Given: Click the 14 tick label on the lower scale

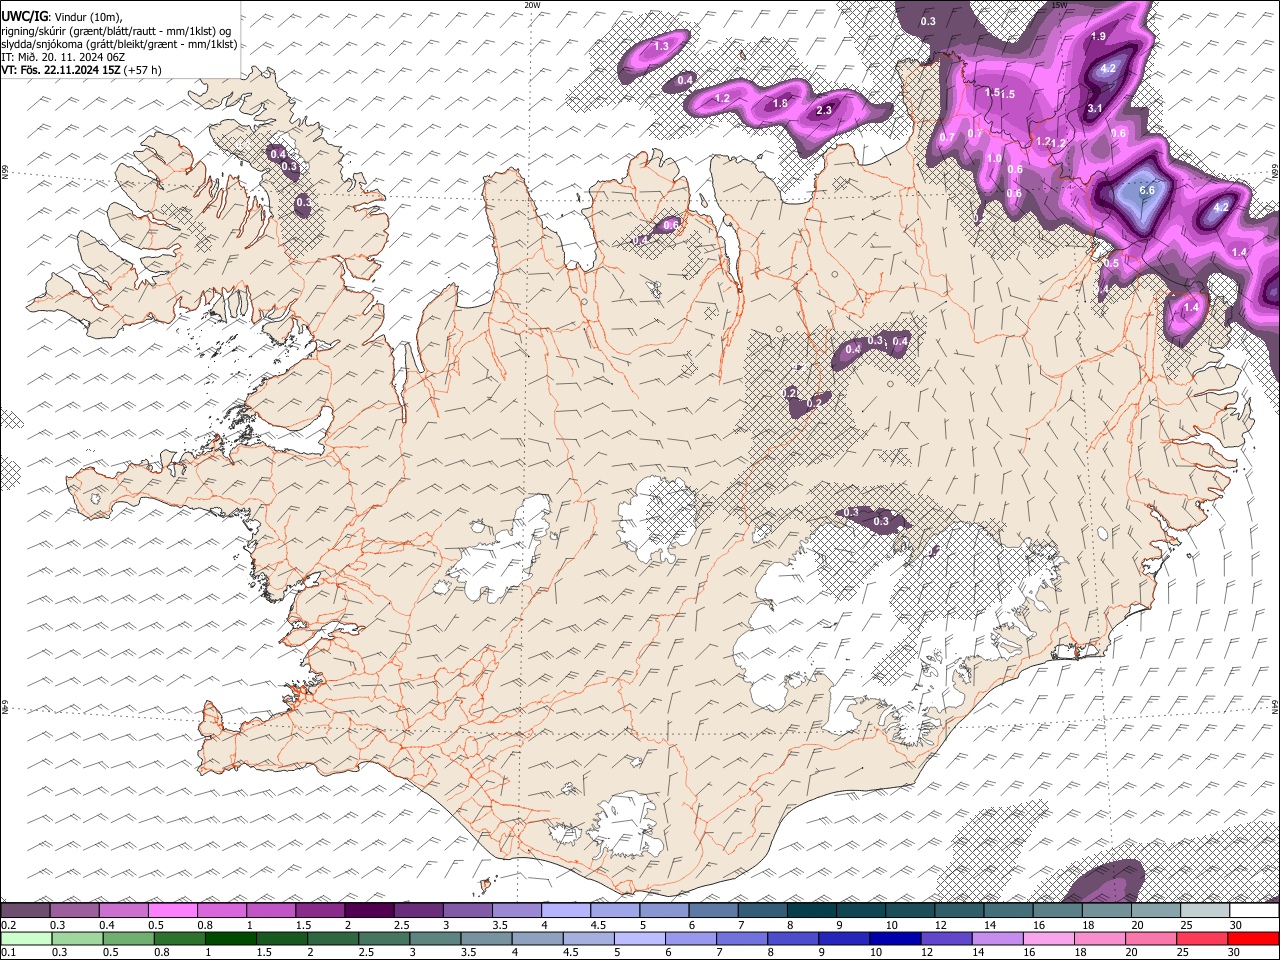Looking at the screenshot, I should 980,952.
